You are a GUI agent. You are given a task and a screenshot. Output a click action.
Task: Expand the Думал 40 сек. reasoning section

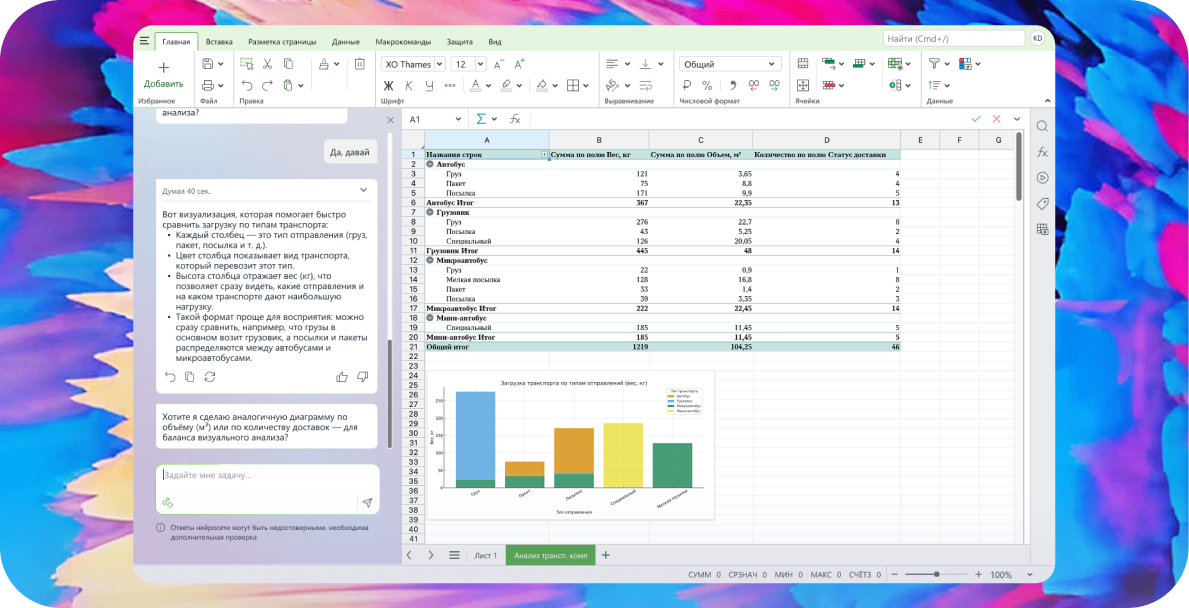coord(364,190)
